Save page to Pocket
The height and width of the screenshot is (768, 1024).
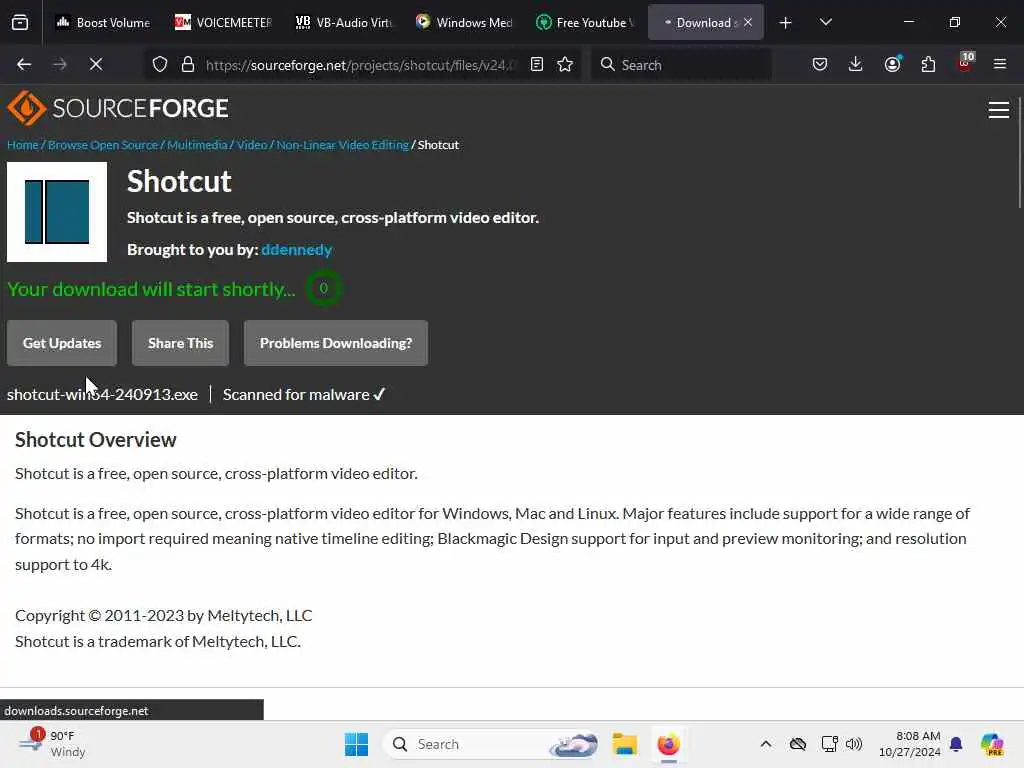point(820,64)
